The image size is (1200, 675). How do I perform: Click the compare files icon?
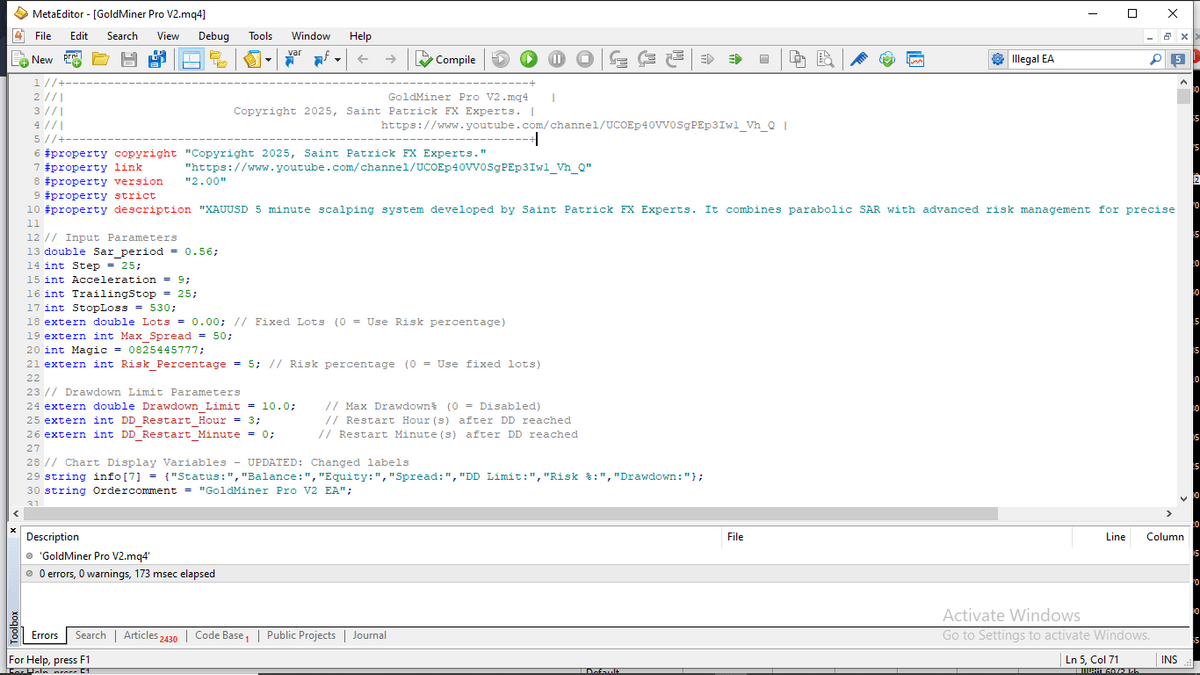tap(797, 59)
